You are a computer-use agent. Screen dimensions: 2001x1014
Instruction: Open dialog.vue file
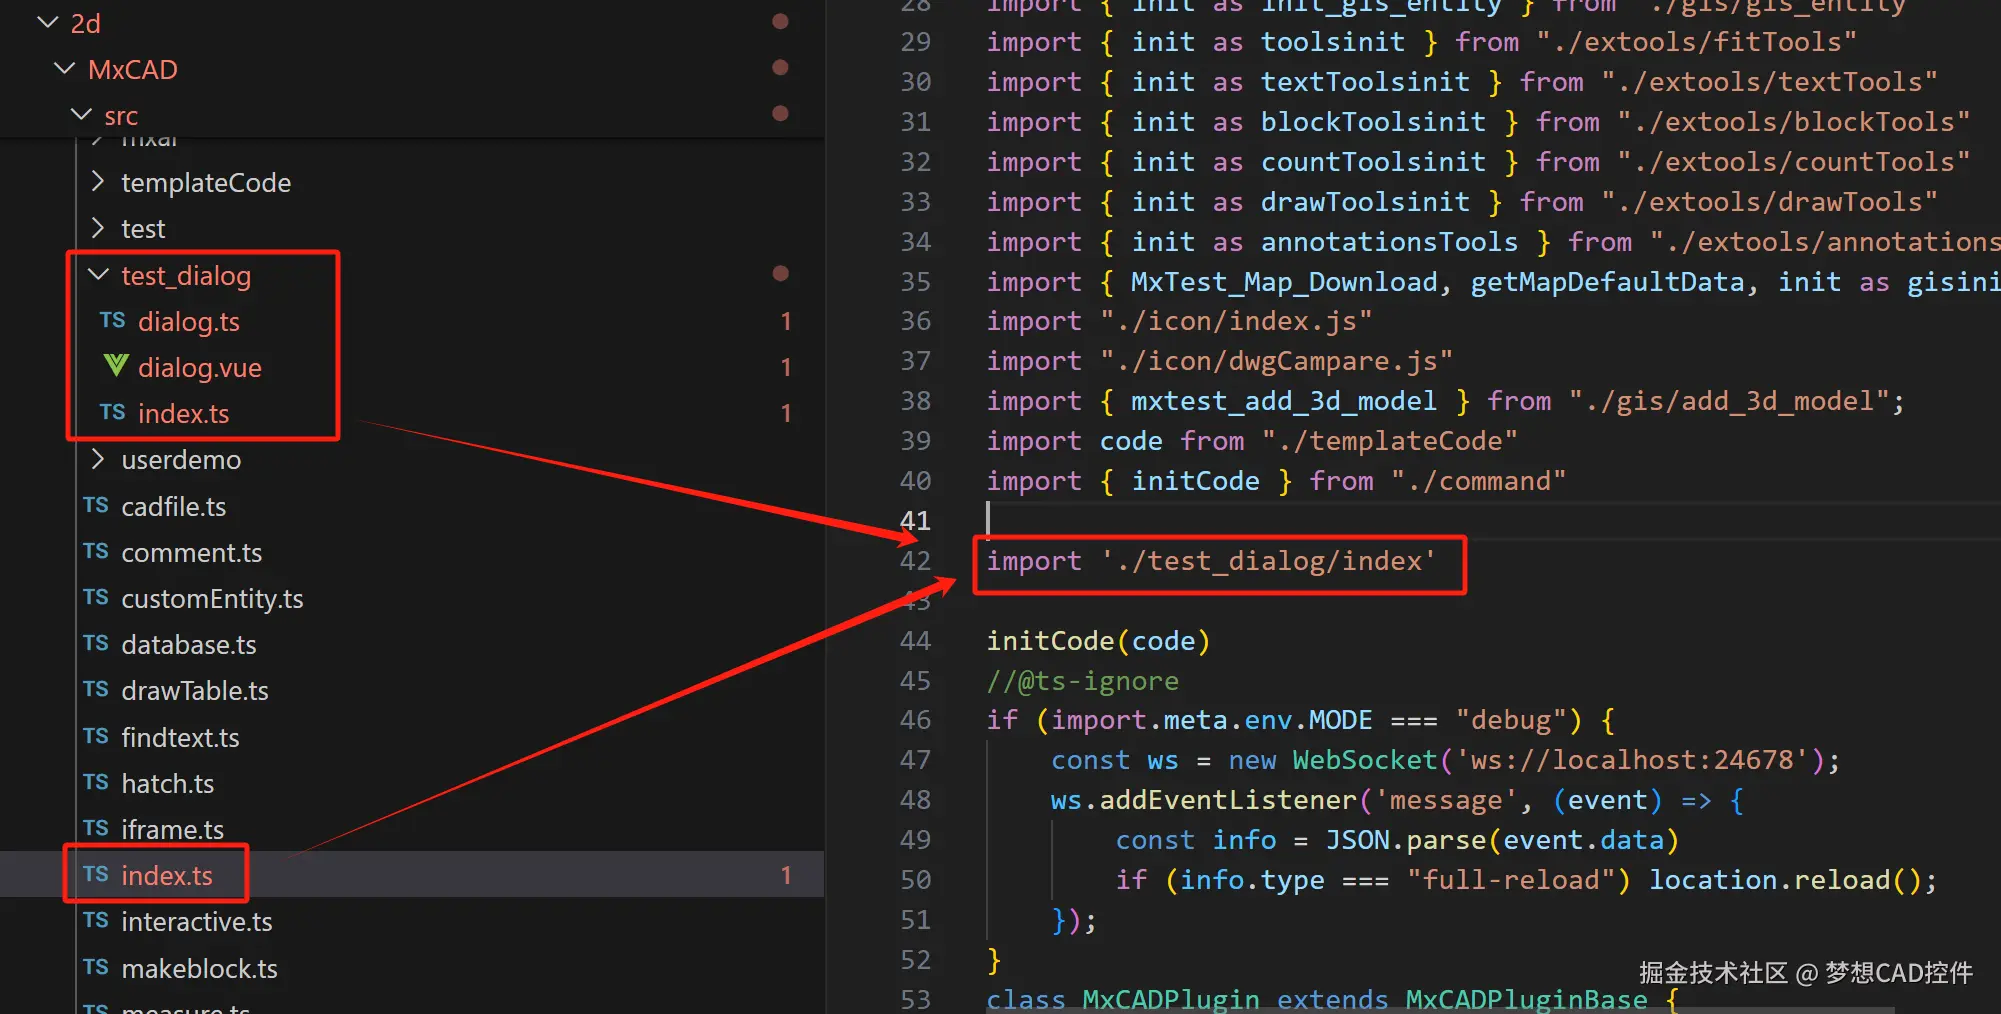(199, 367)
